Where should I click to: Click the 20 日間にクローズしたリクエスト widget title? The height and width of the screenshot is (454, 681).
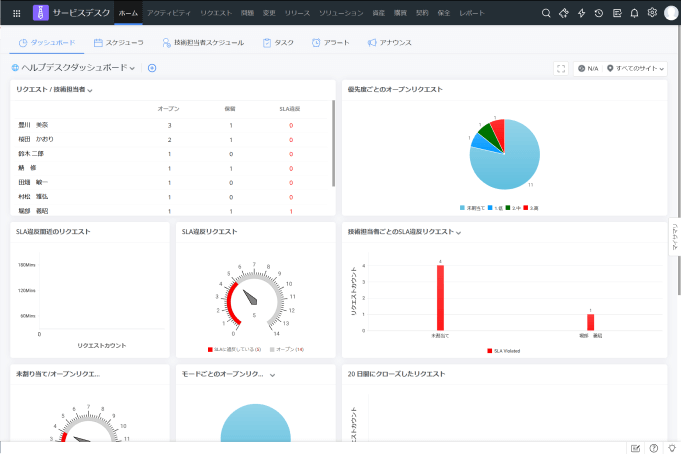(396, 374)
